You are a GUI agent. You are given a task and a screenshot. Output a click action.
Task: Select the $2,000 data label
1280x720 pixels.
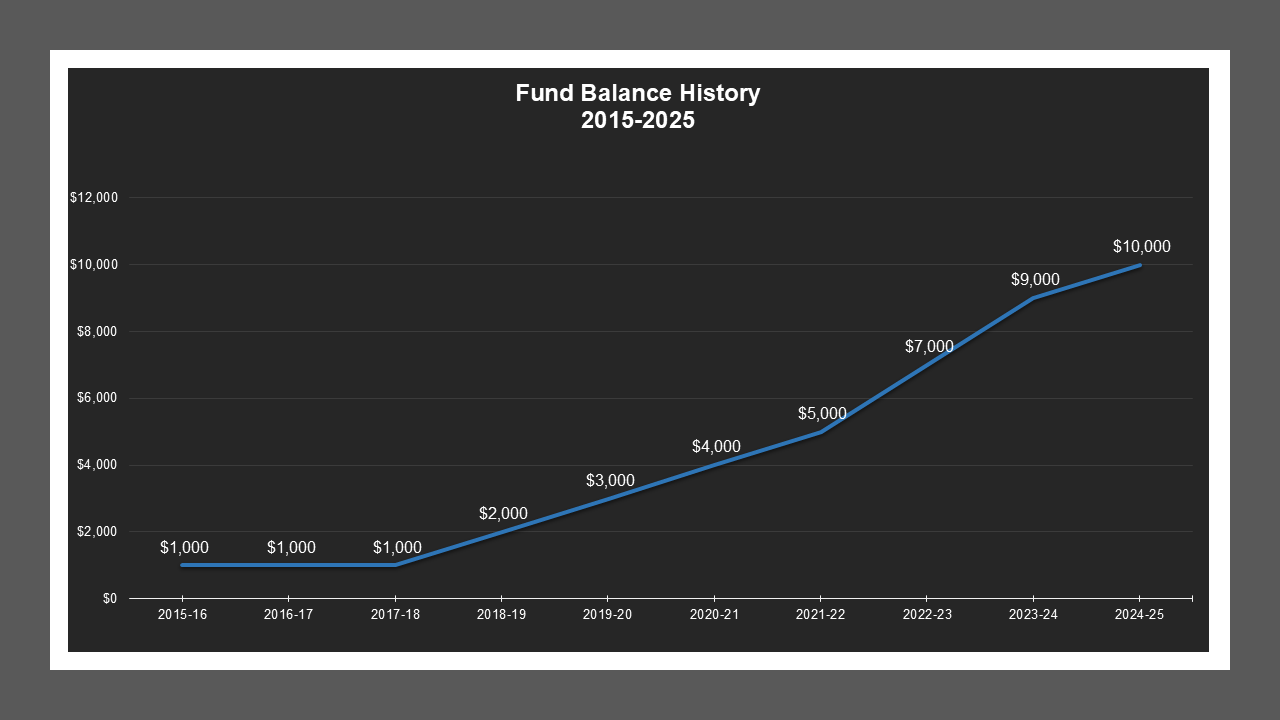[x=503, y=513]
